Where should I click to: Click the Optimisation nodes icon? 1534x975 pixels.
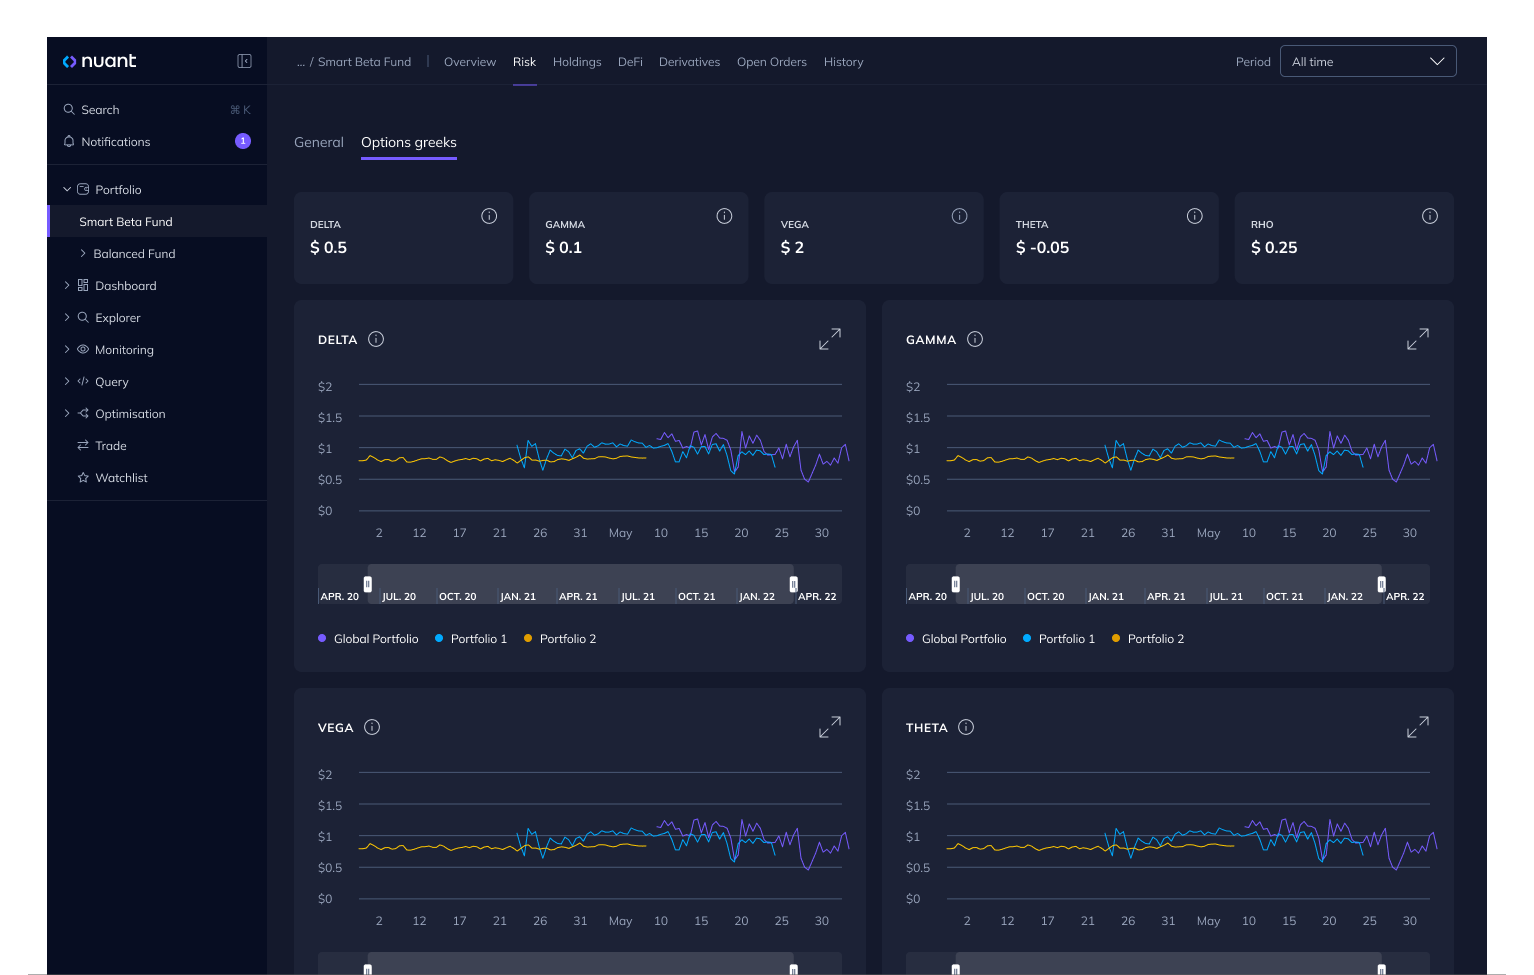(83, 413)
